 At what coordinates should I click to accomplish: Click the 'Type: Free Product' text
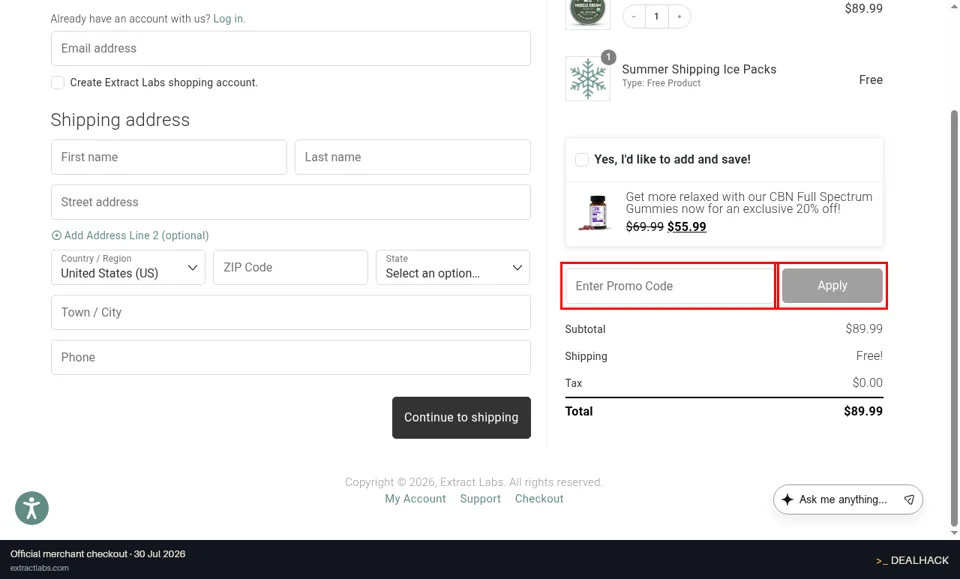[x=661, y=83]
